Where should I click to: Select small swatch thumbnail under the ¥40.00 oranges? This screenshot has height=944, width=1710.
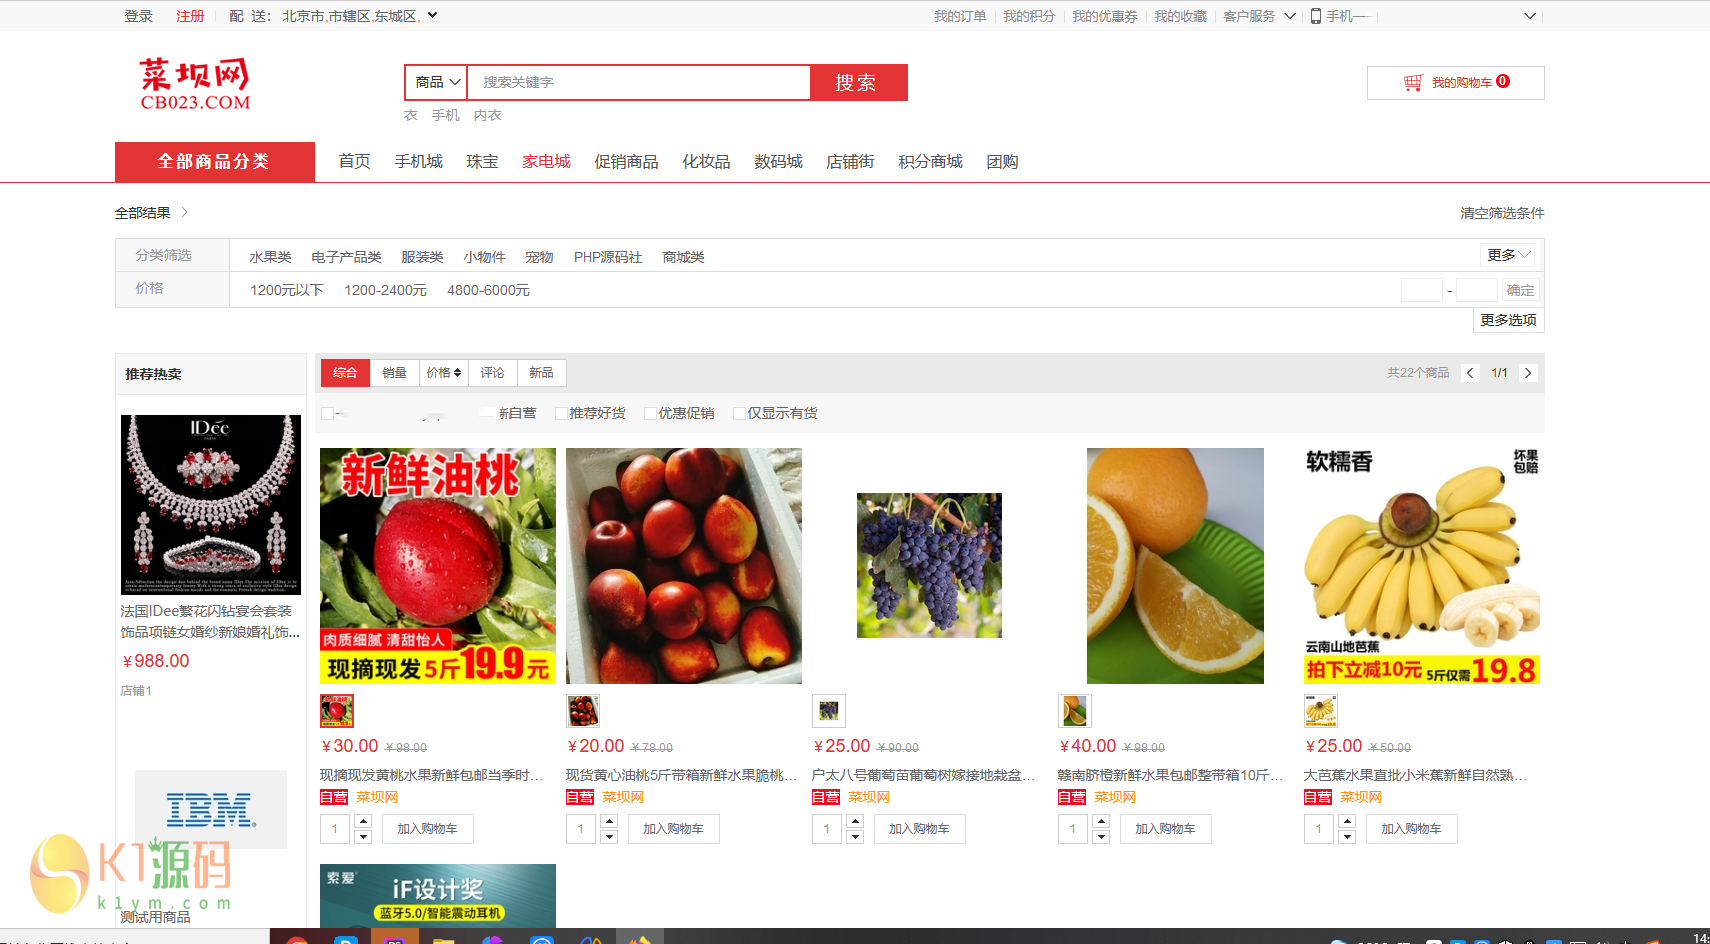(x=1075, y=711)
